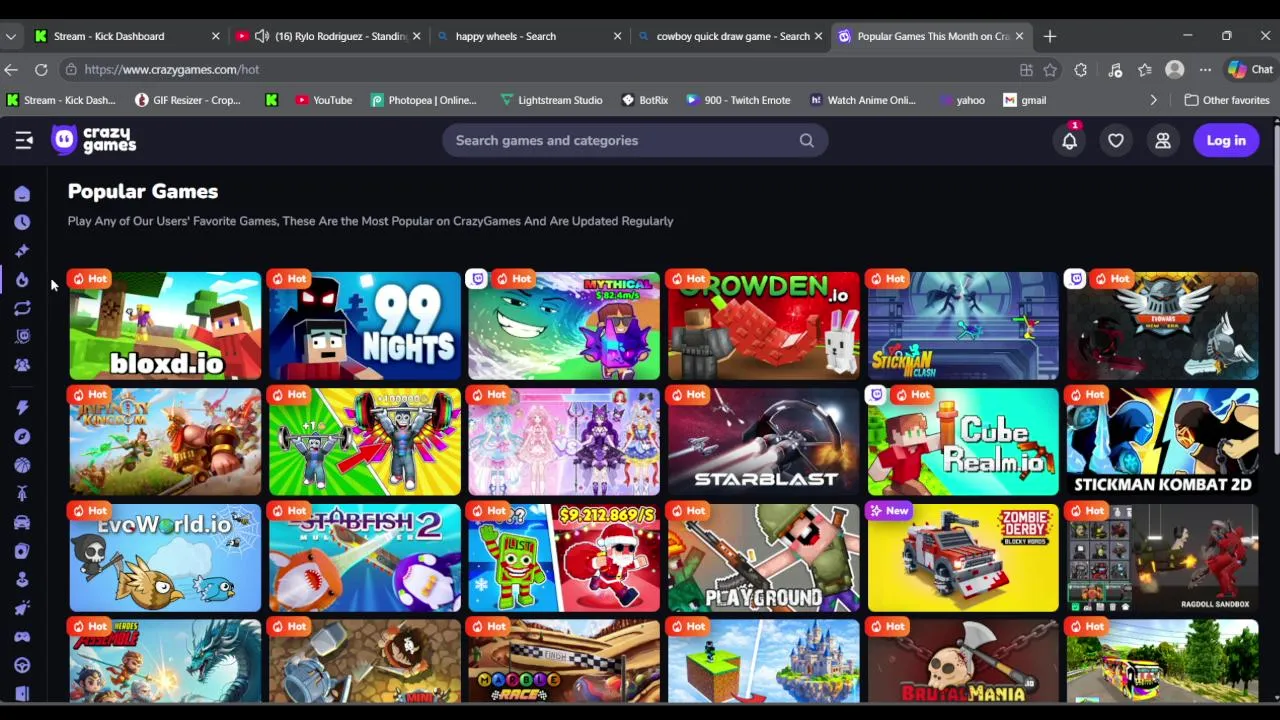Open the Zombie Derby game thumbnail
1280x720 pixels.
click(x=963, y=558)
